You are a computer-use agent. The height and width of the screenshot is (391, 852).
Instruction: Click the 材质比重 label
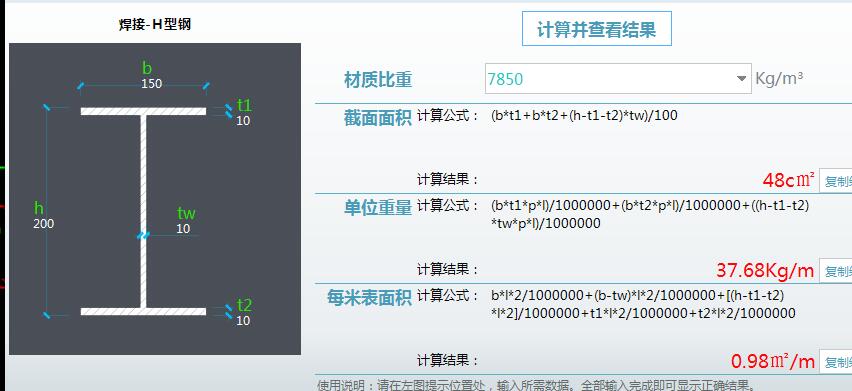coord(378,80)
